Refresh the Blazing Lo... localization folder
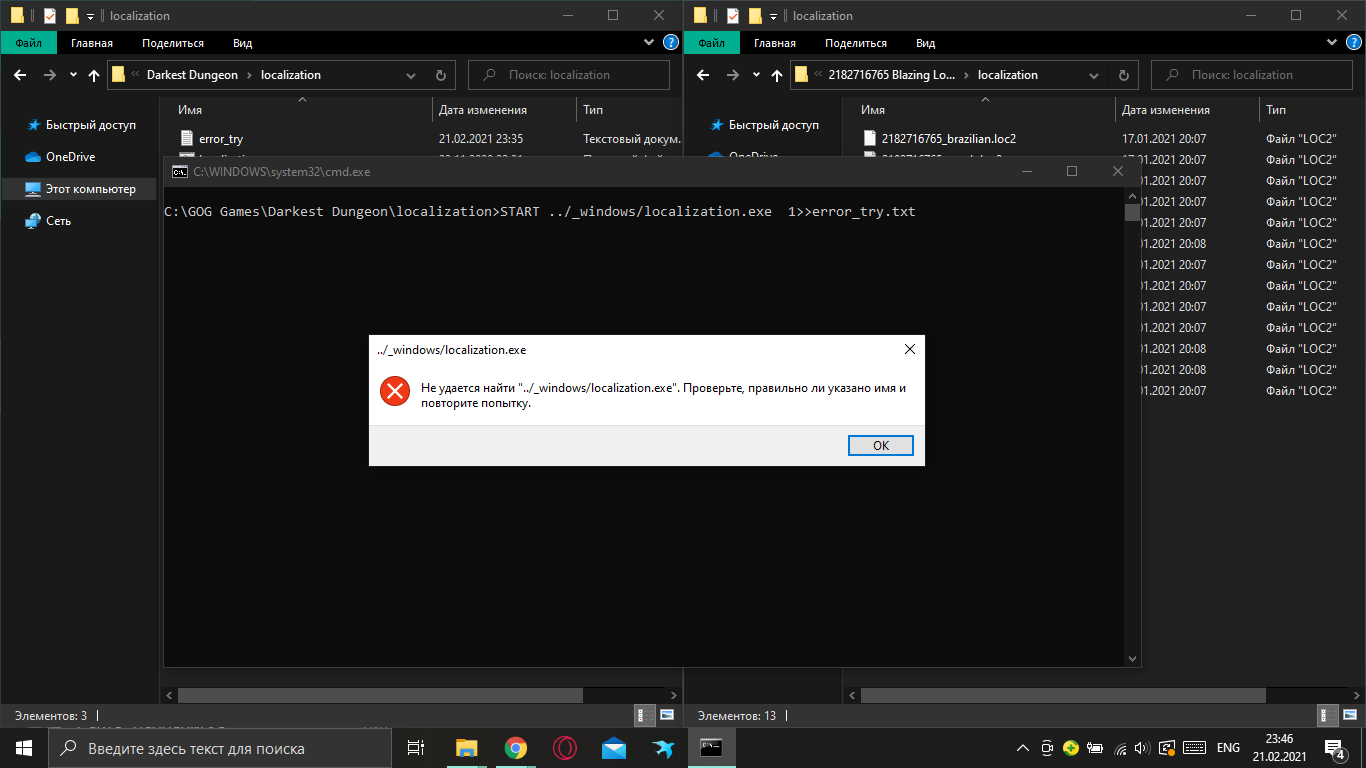The height and width of the screenshot is (768, 1366). click(x=1124, y=75)
